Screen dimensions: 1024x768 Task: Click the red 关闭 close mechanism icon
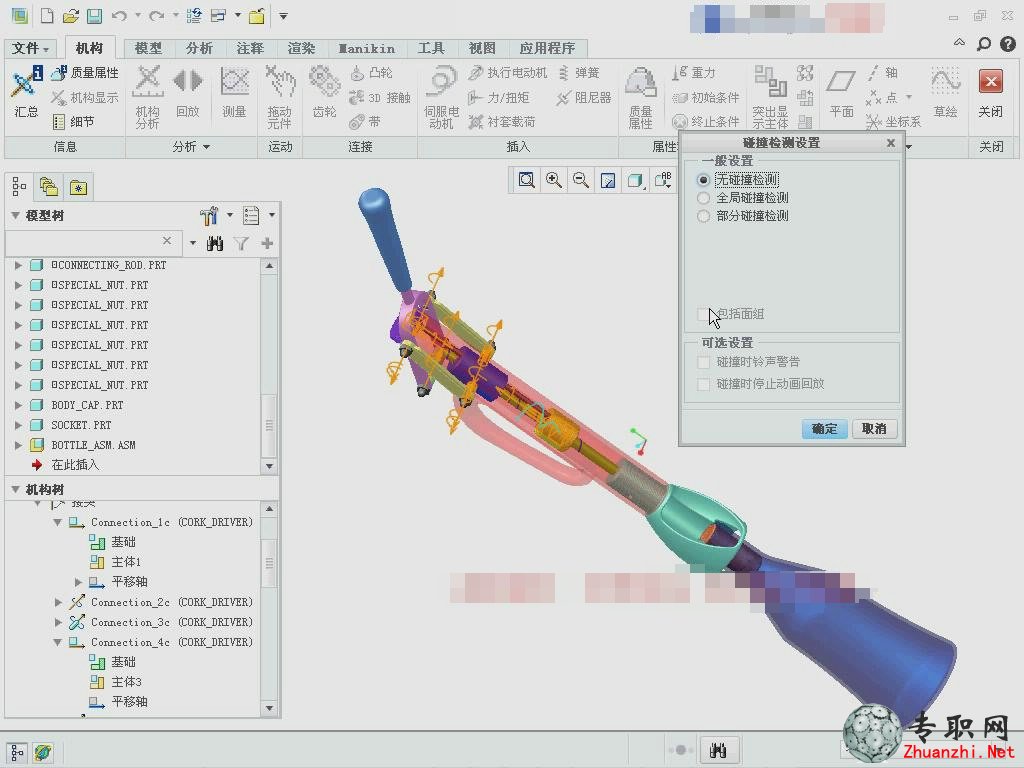pos(991,82)
